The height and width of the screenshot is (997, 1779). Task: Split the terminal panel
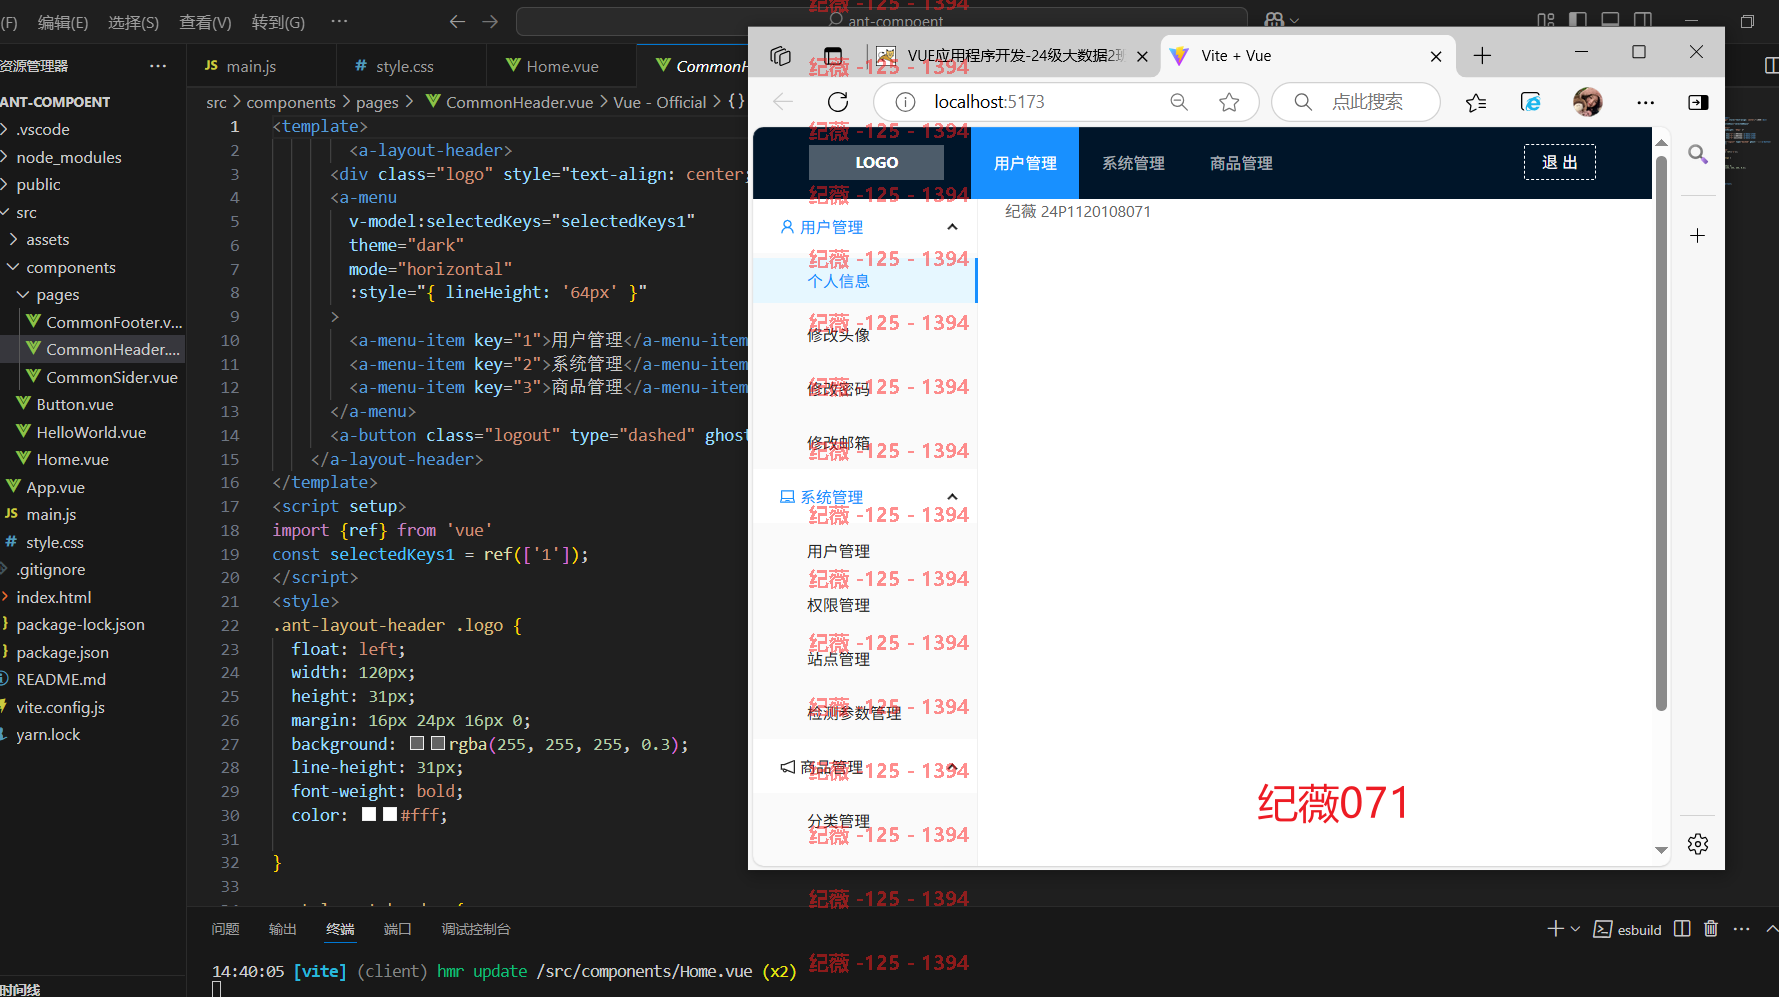click(1682, 929)
